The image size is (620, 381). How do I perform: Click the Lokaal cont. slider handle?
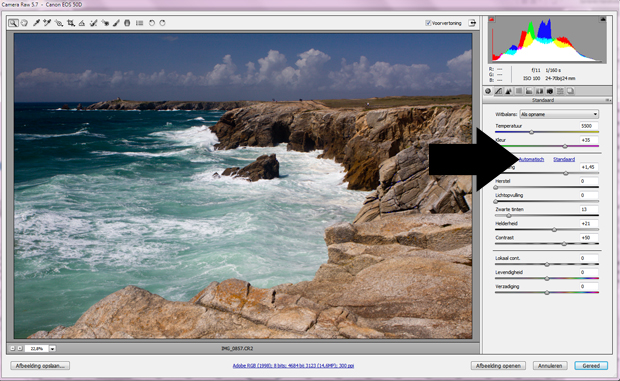[x=547, y=264]
